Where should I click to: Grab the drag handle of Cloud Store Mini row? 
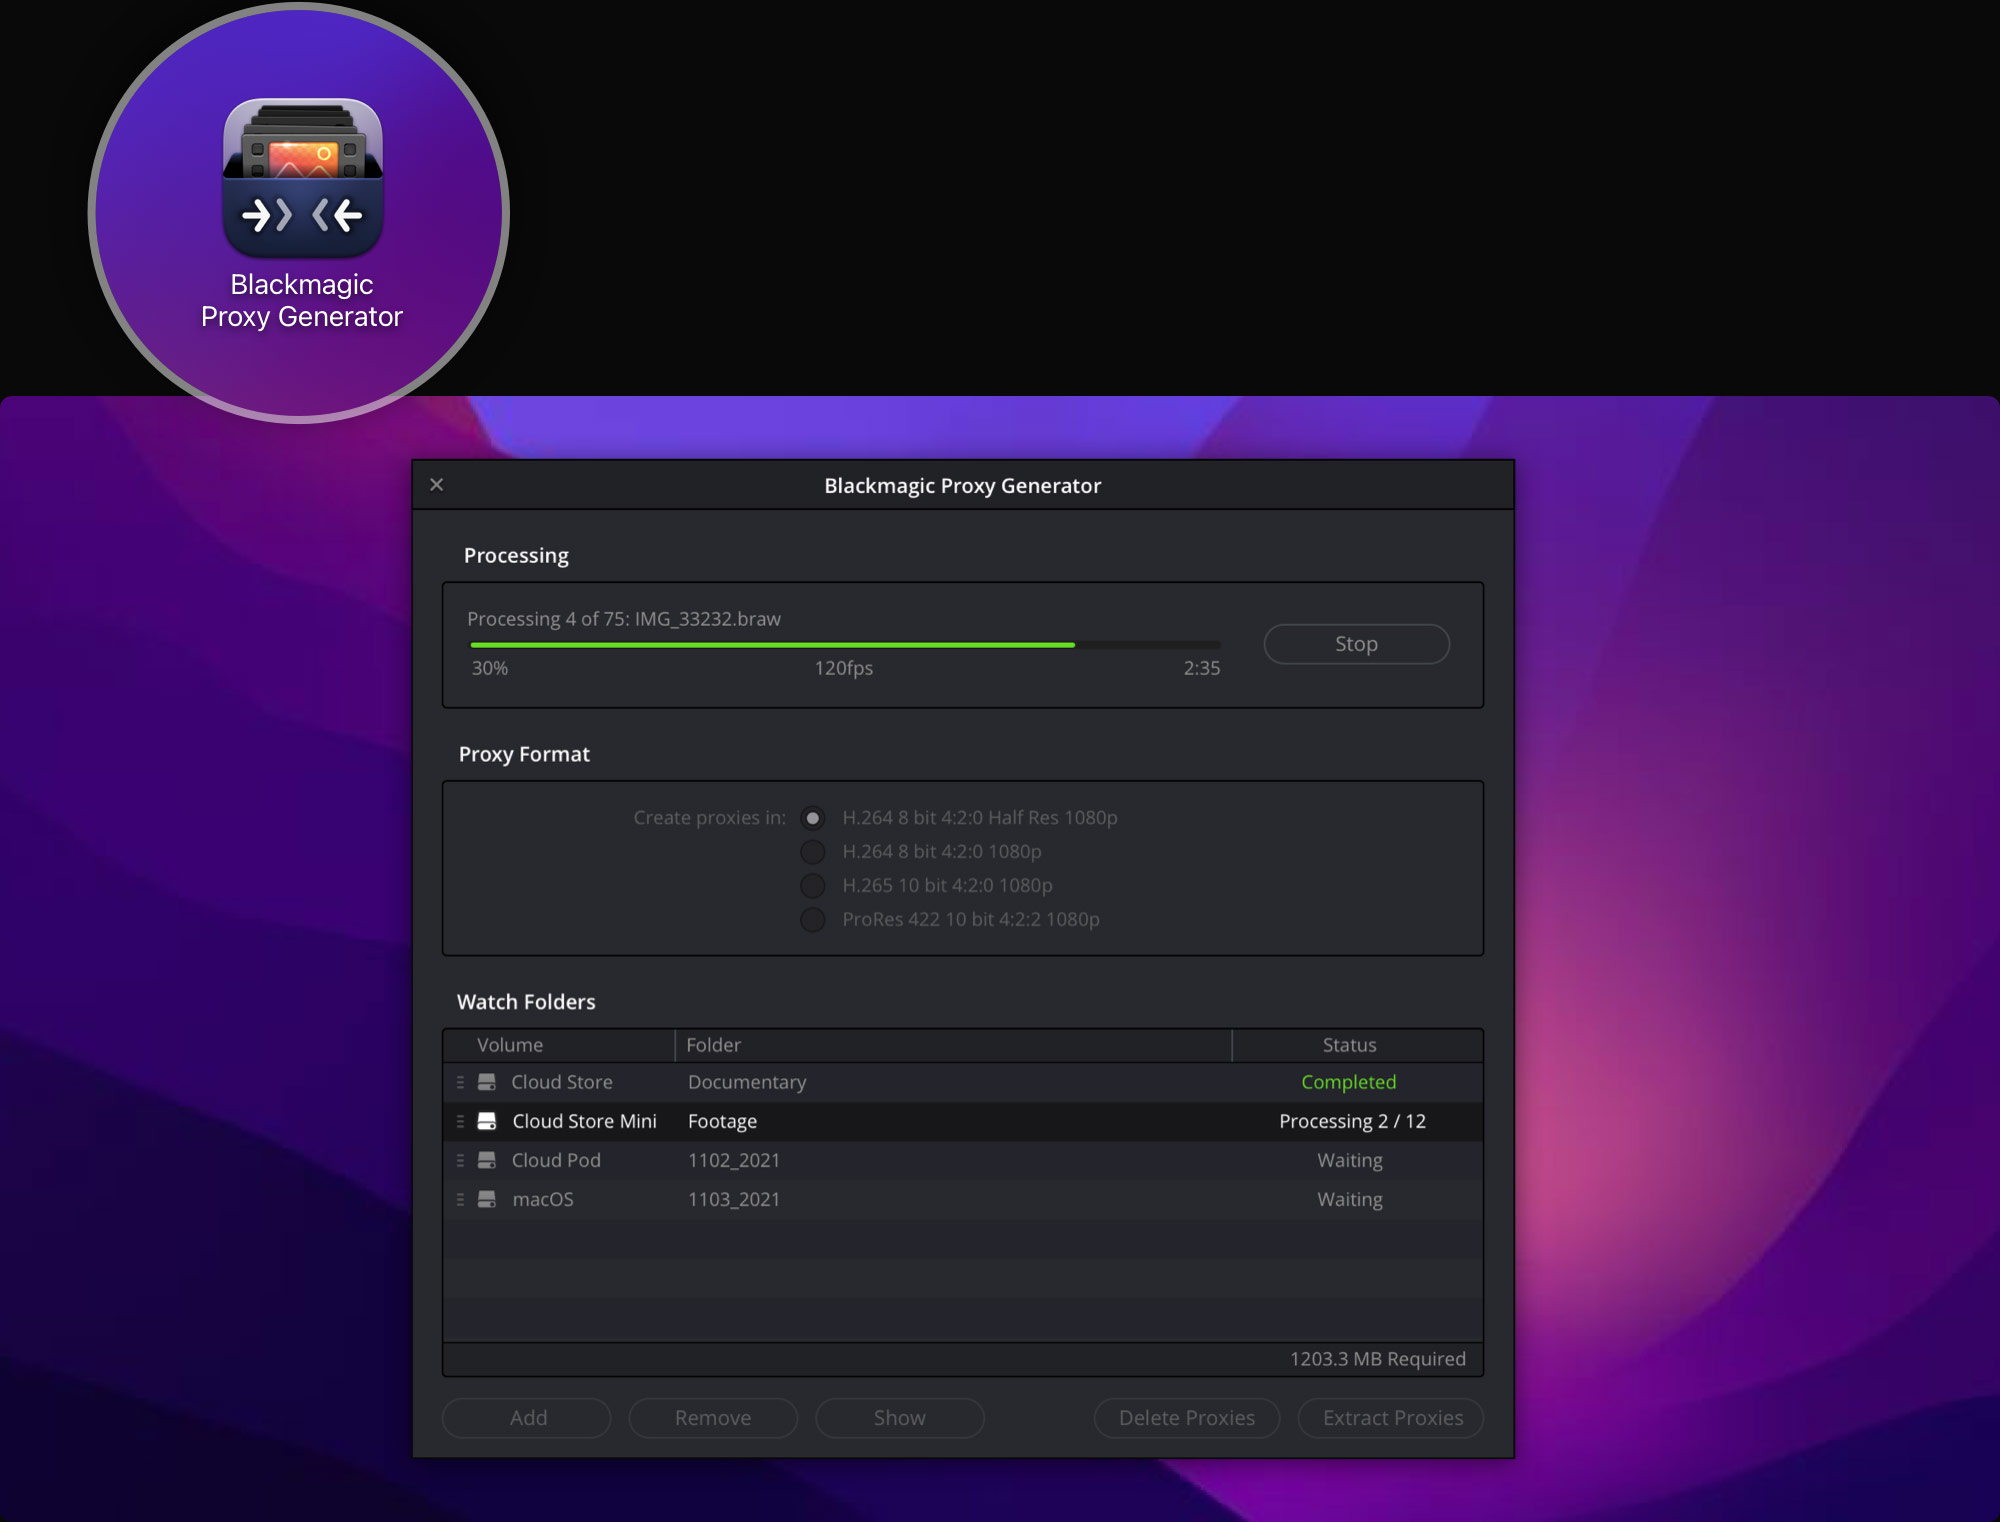point(460,1121)
